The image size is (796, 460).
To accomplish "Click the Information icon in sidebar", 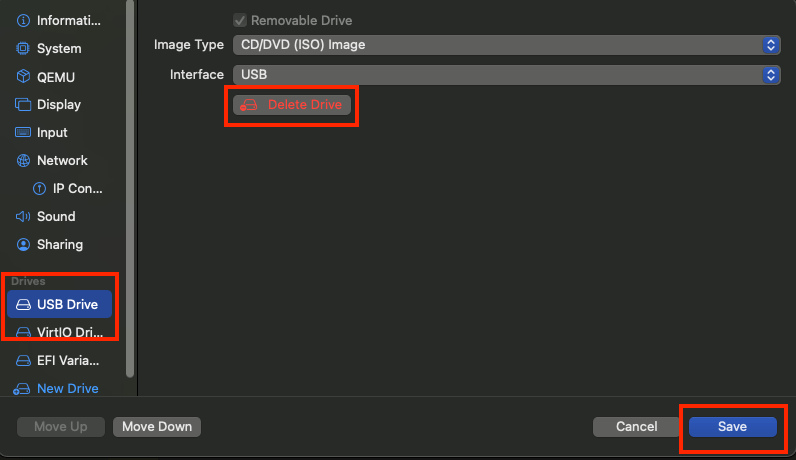I will tap(23, 20).
